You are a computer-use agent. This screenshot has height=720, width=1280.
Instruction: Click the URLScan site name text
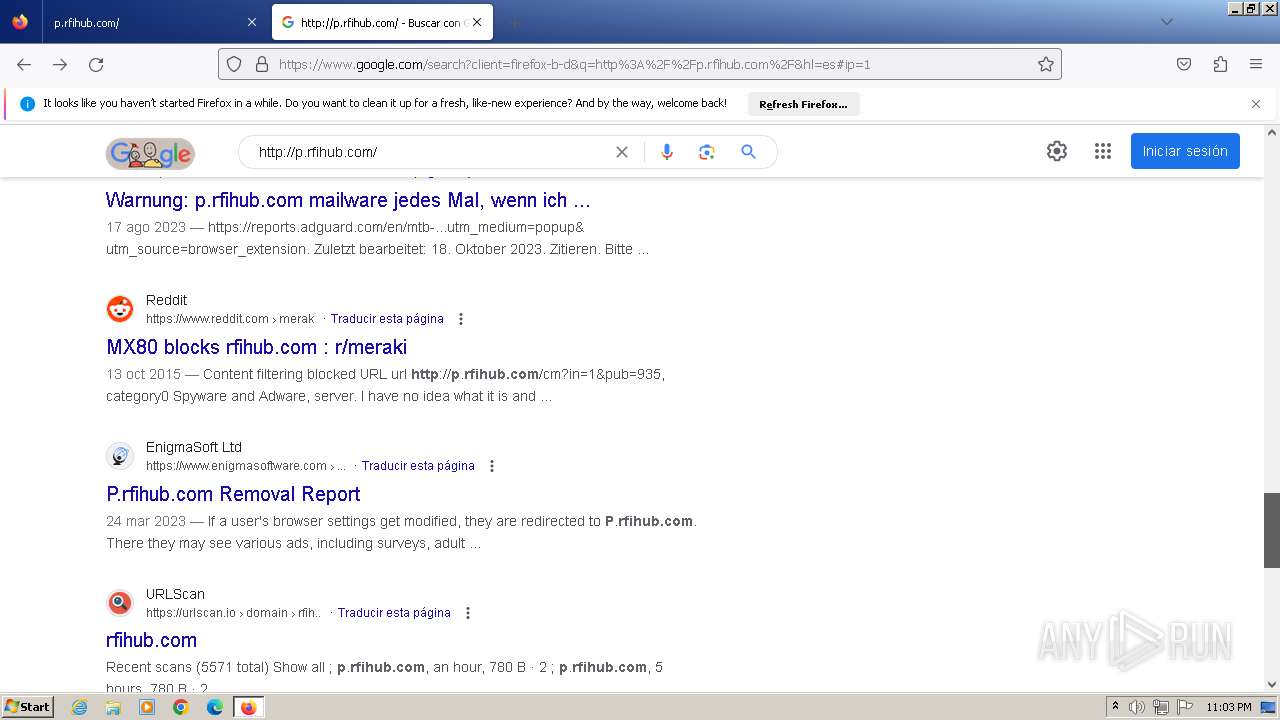[x=175, y=594]
